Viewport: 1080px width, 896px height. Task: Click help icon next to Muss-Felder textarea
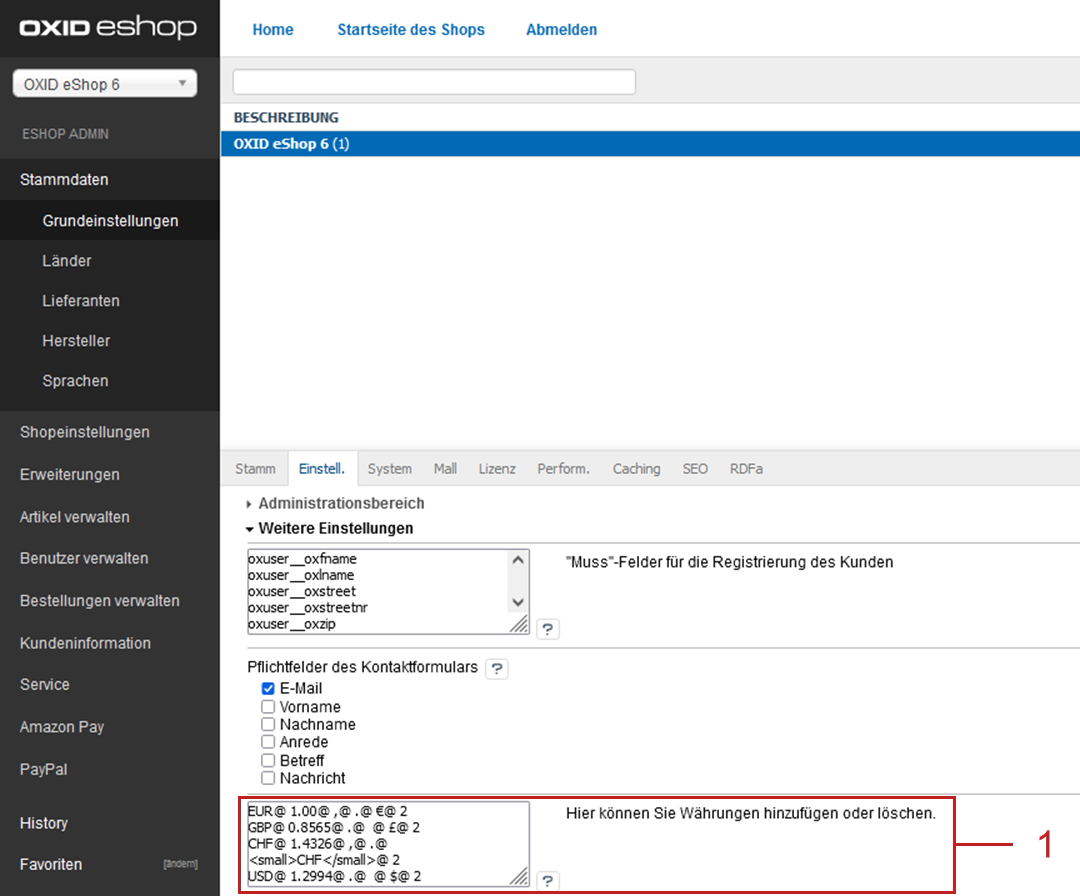548,629
